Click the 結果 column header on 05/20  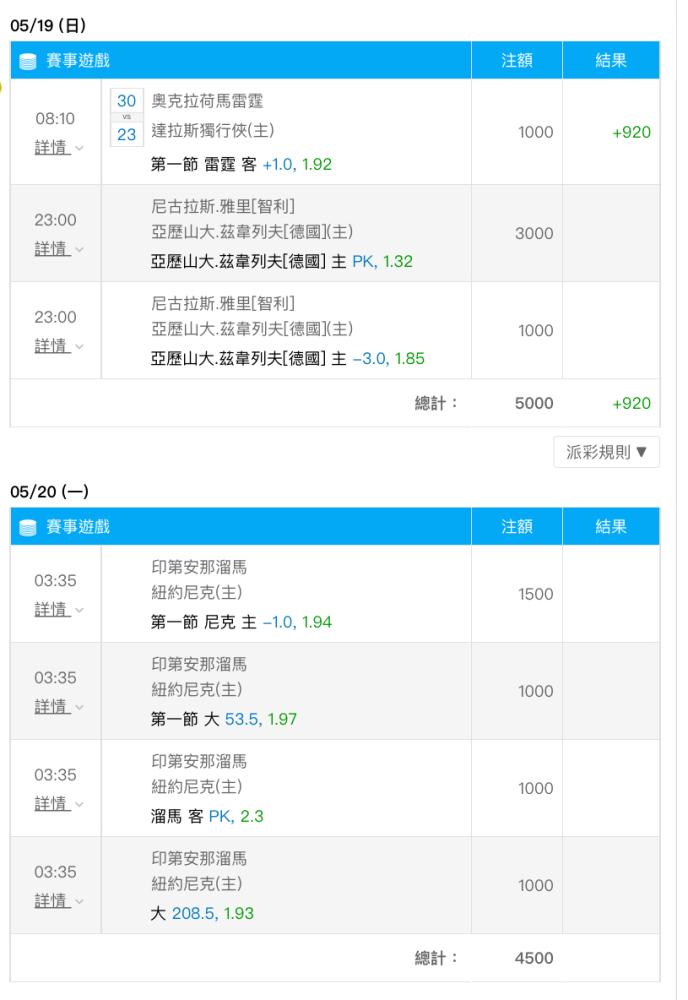click(611, 527)
